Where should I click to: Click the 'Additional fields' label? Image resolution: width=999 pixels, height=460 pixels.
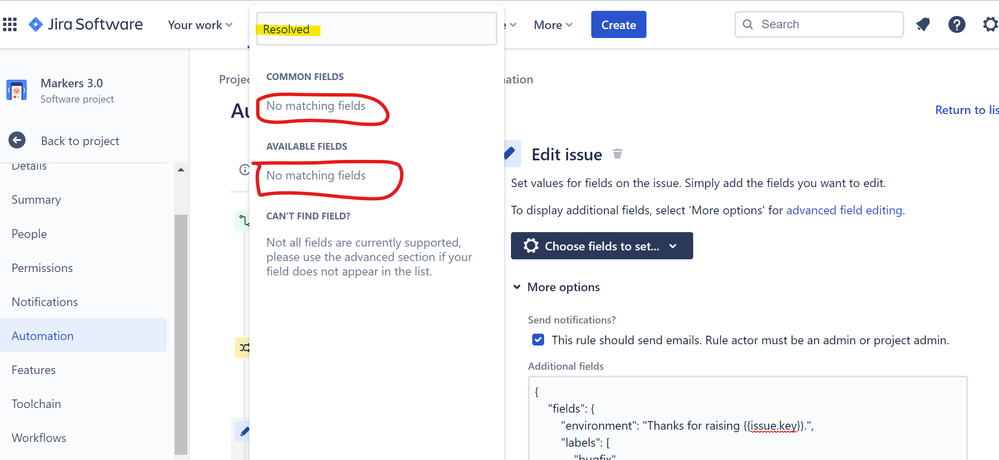point(566,366)
